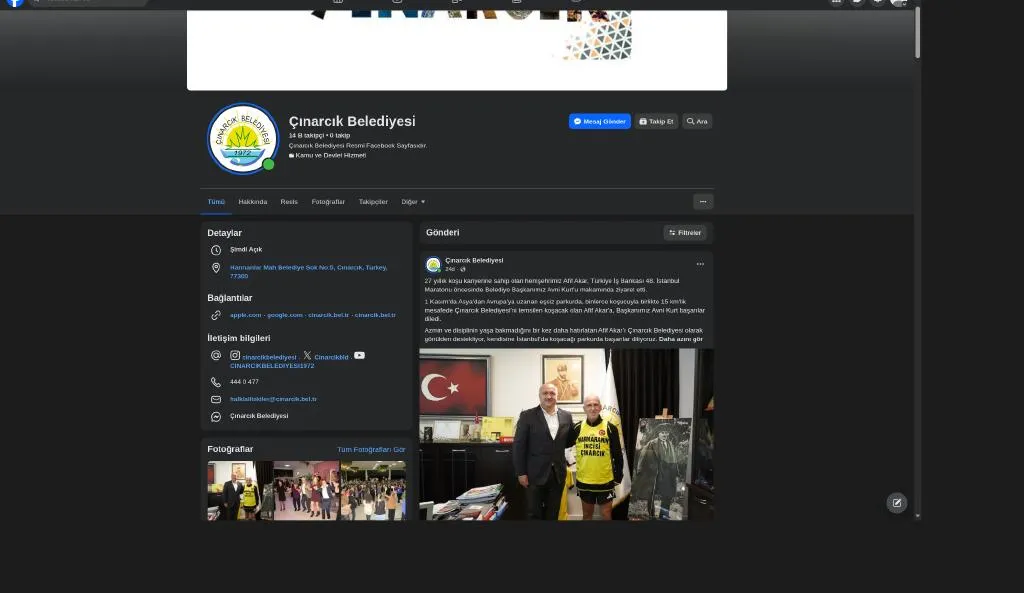Click the Kamu ve Devlet Hizmeti category text
The width and height of the screenshot is (1024, 593).
point(330,155)
